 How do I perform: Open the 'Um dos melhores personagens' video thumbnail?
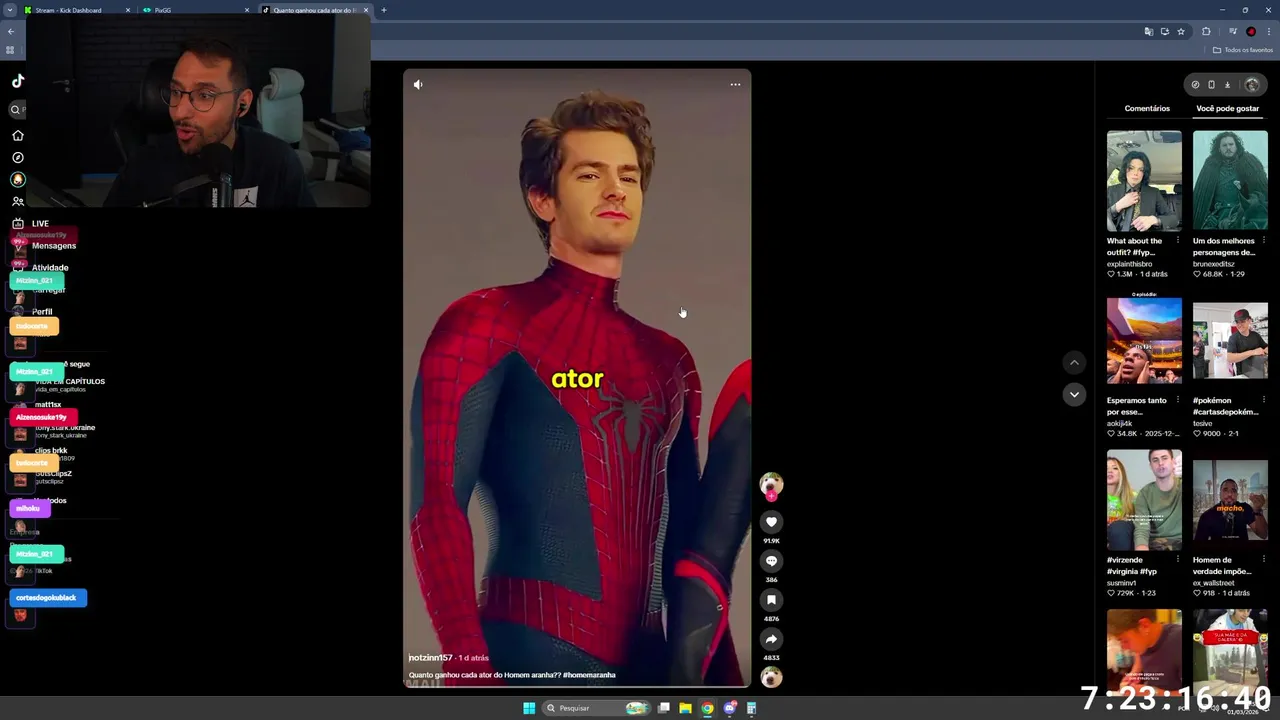coord(1230,181)
